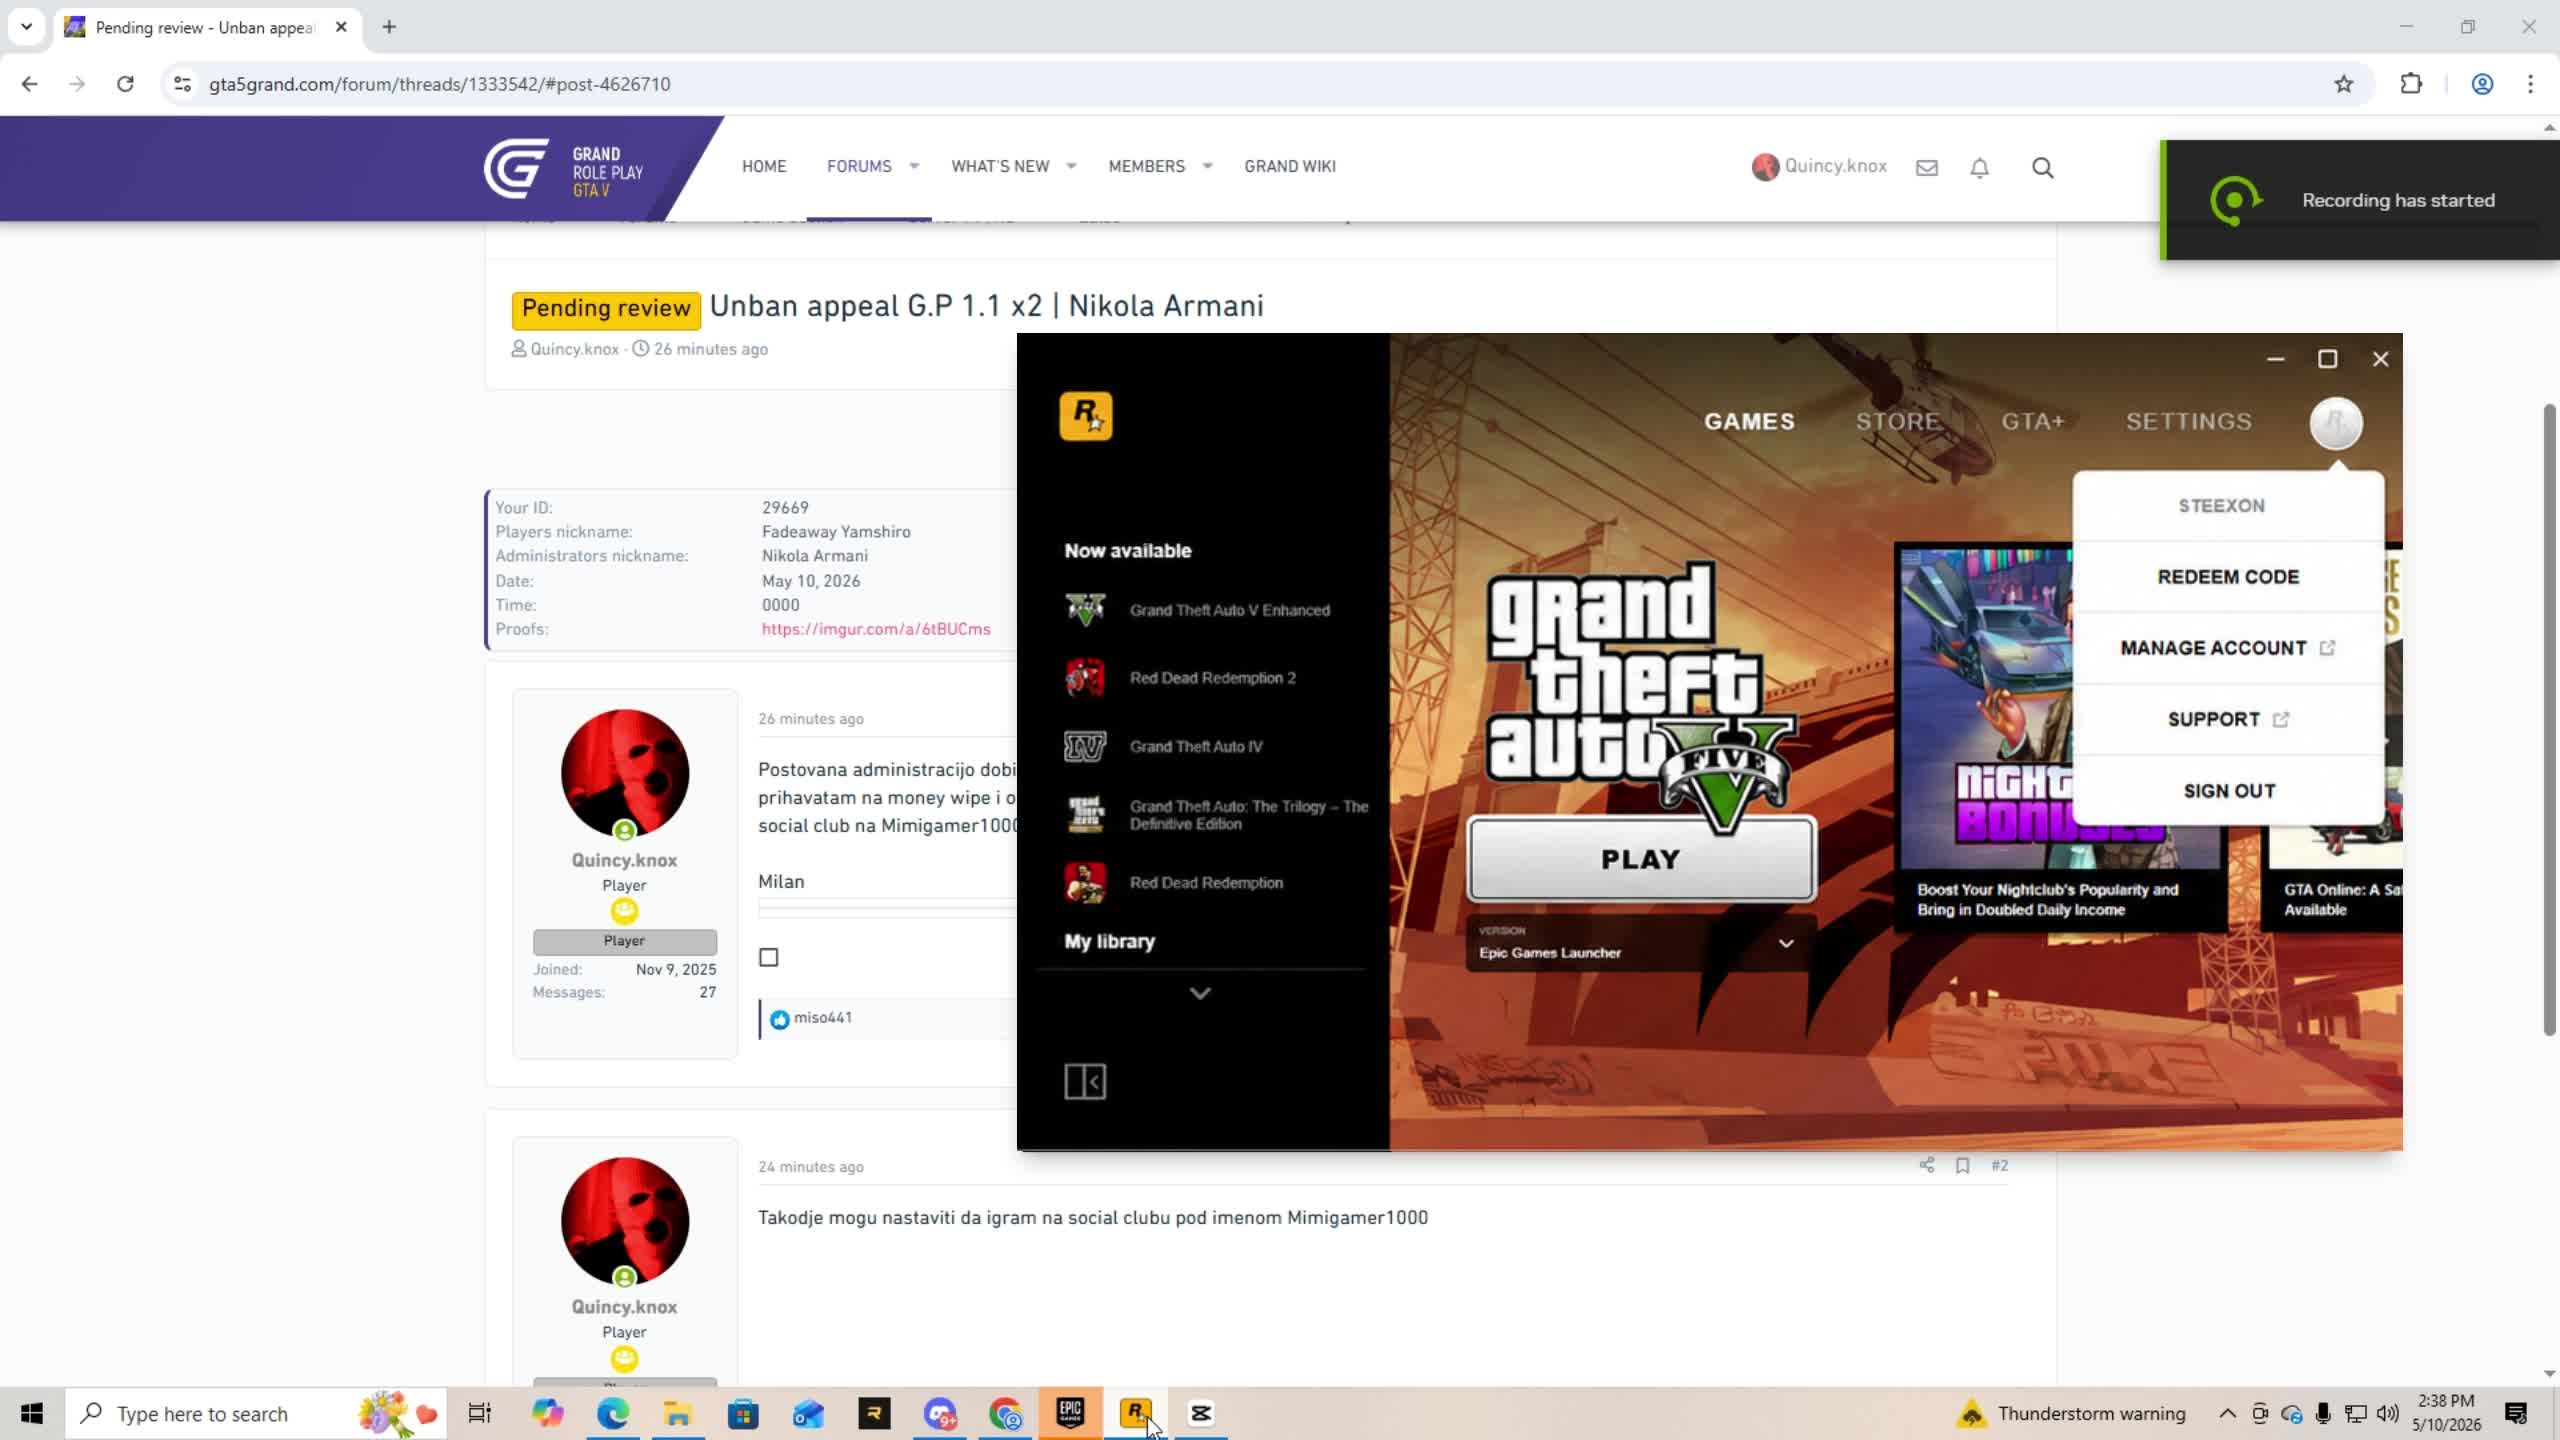The image size is (2560, 1440).
Task: Close the Pending review browser tab
Action: [x=341, y=27]
